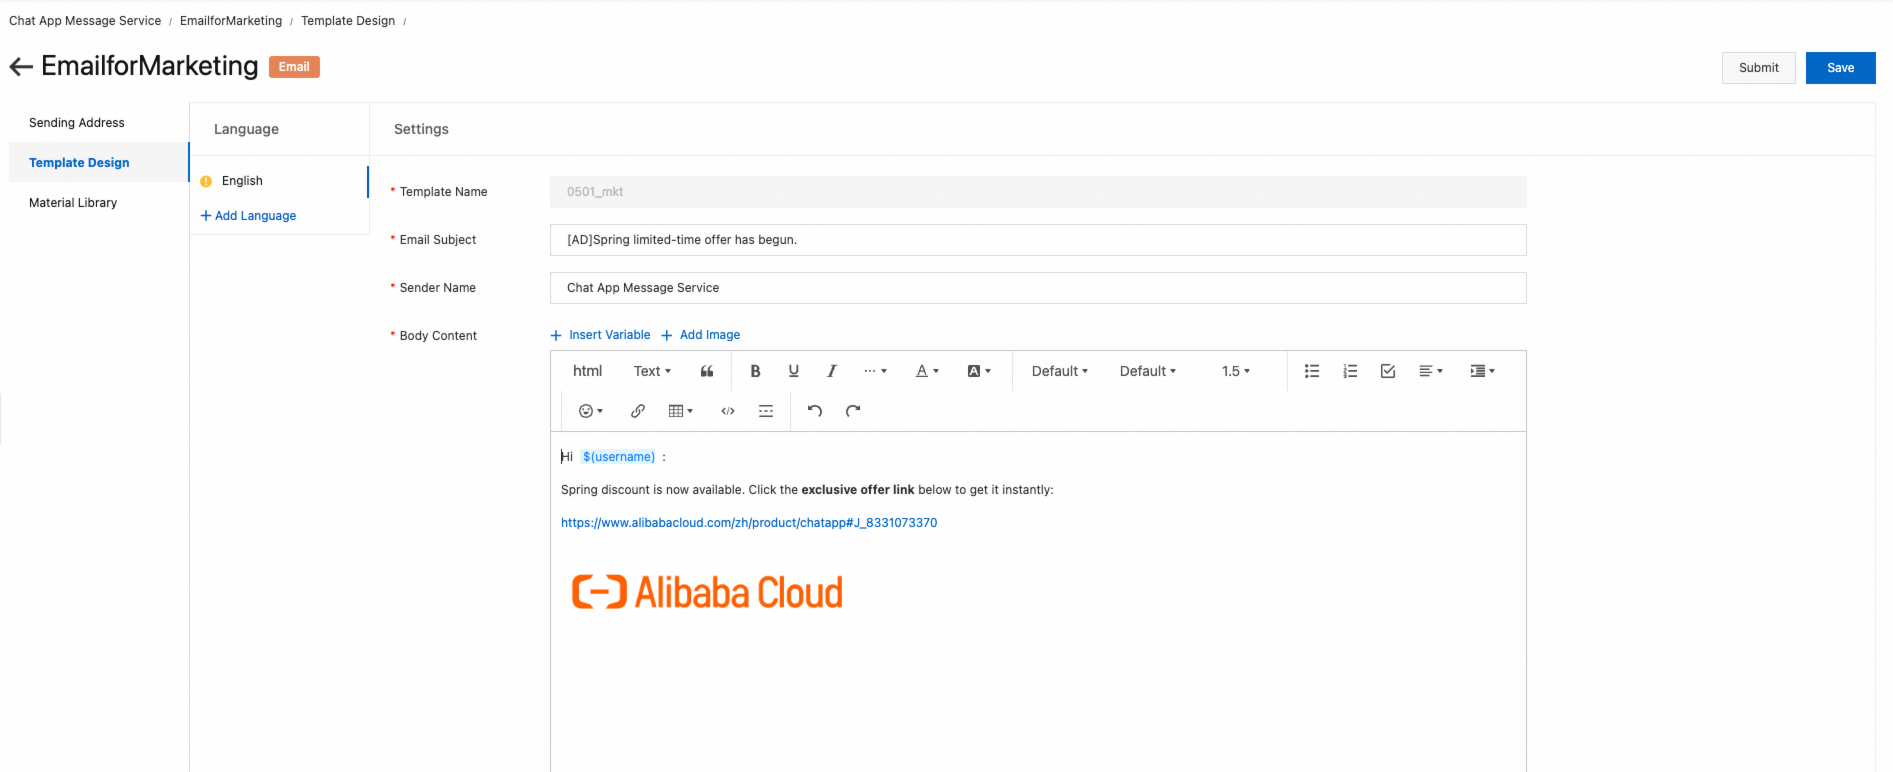The height and width of the screenshot is (772, 1893).
Task: Click Add Language link
Action: (249, 216)
